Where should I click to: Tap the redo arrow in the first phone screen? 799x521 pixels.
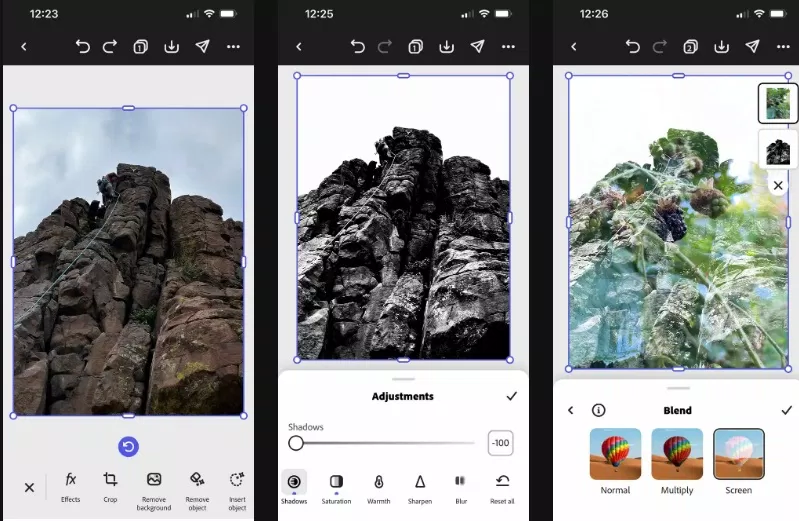coord(110,46)
